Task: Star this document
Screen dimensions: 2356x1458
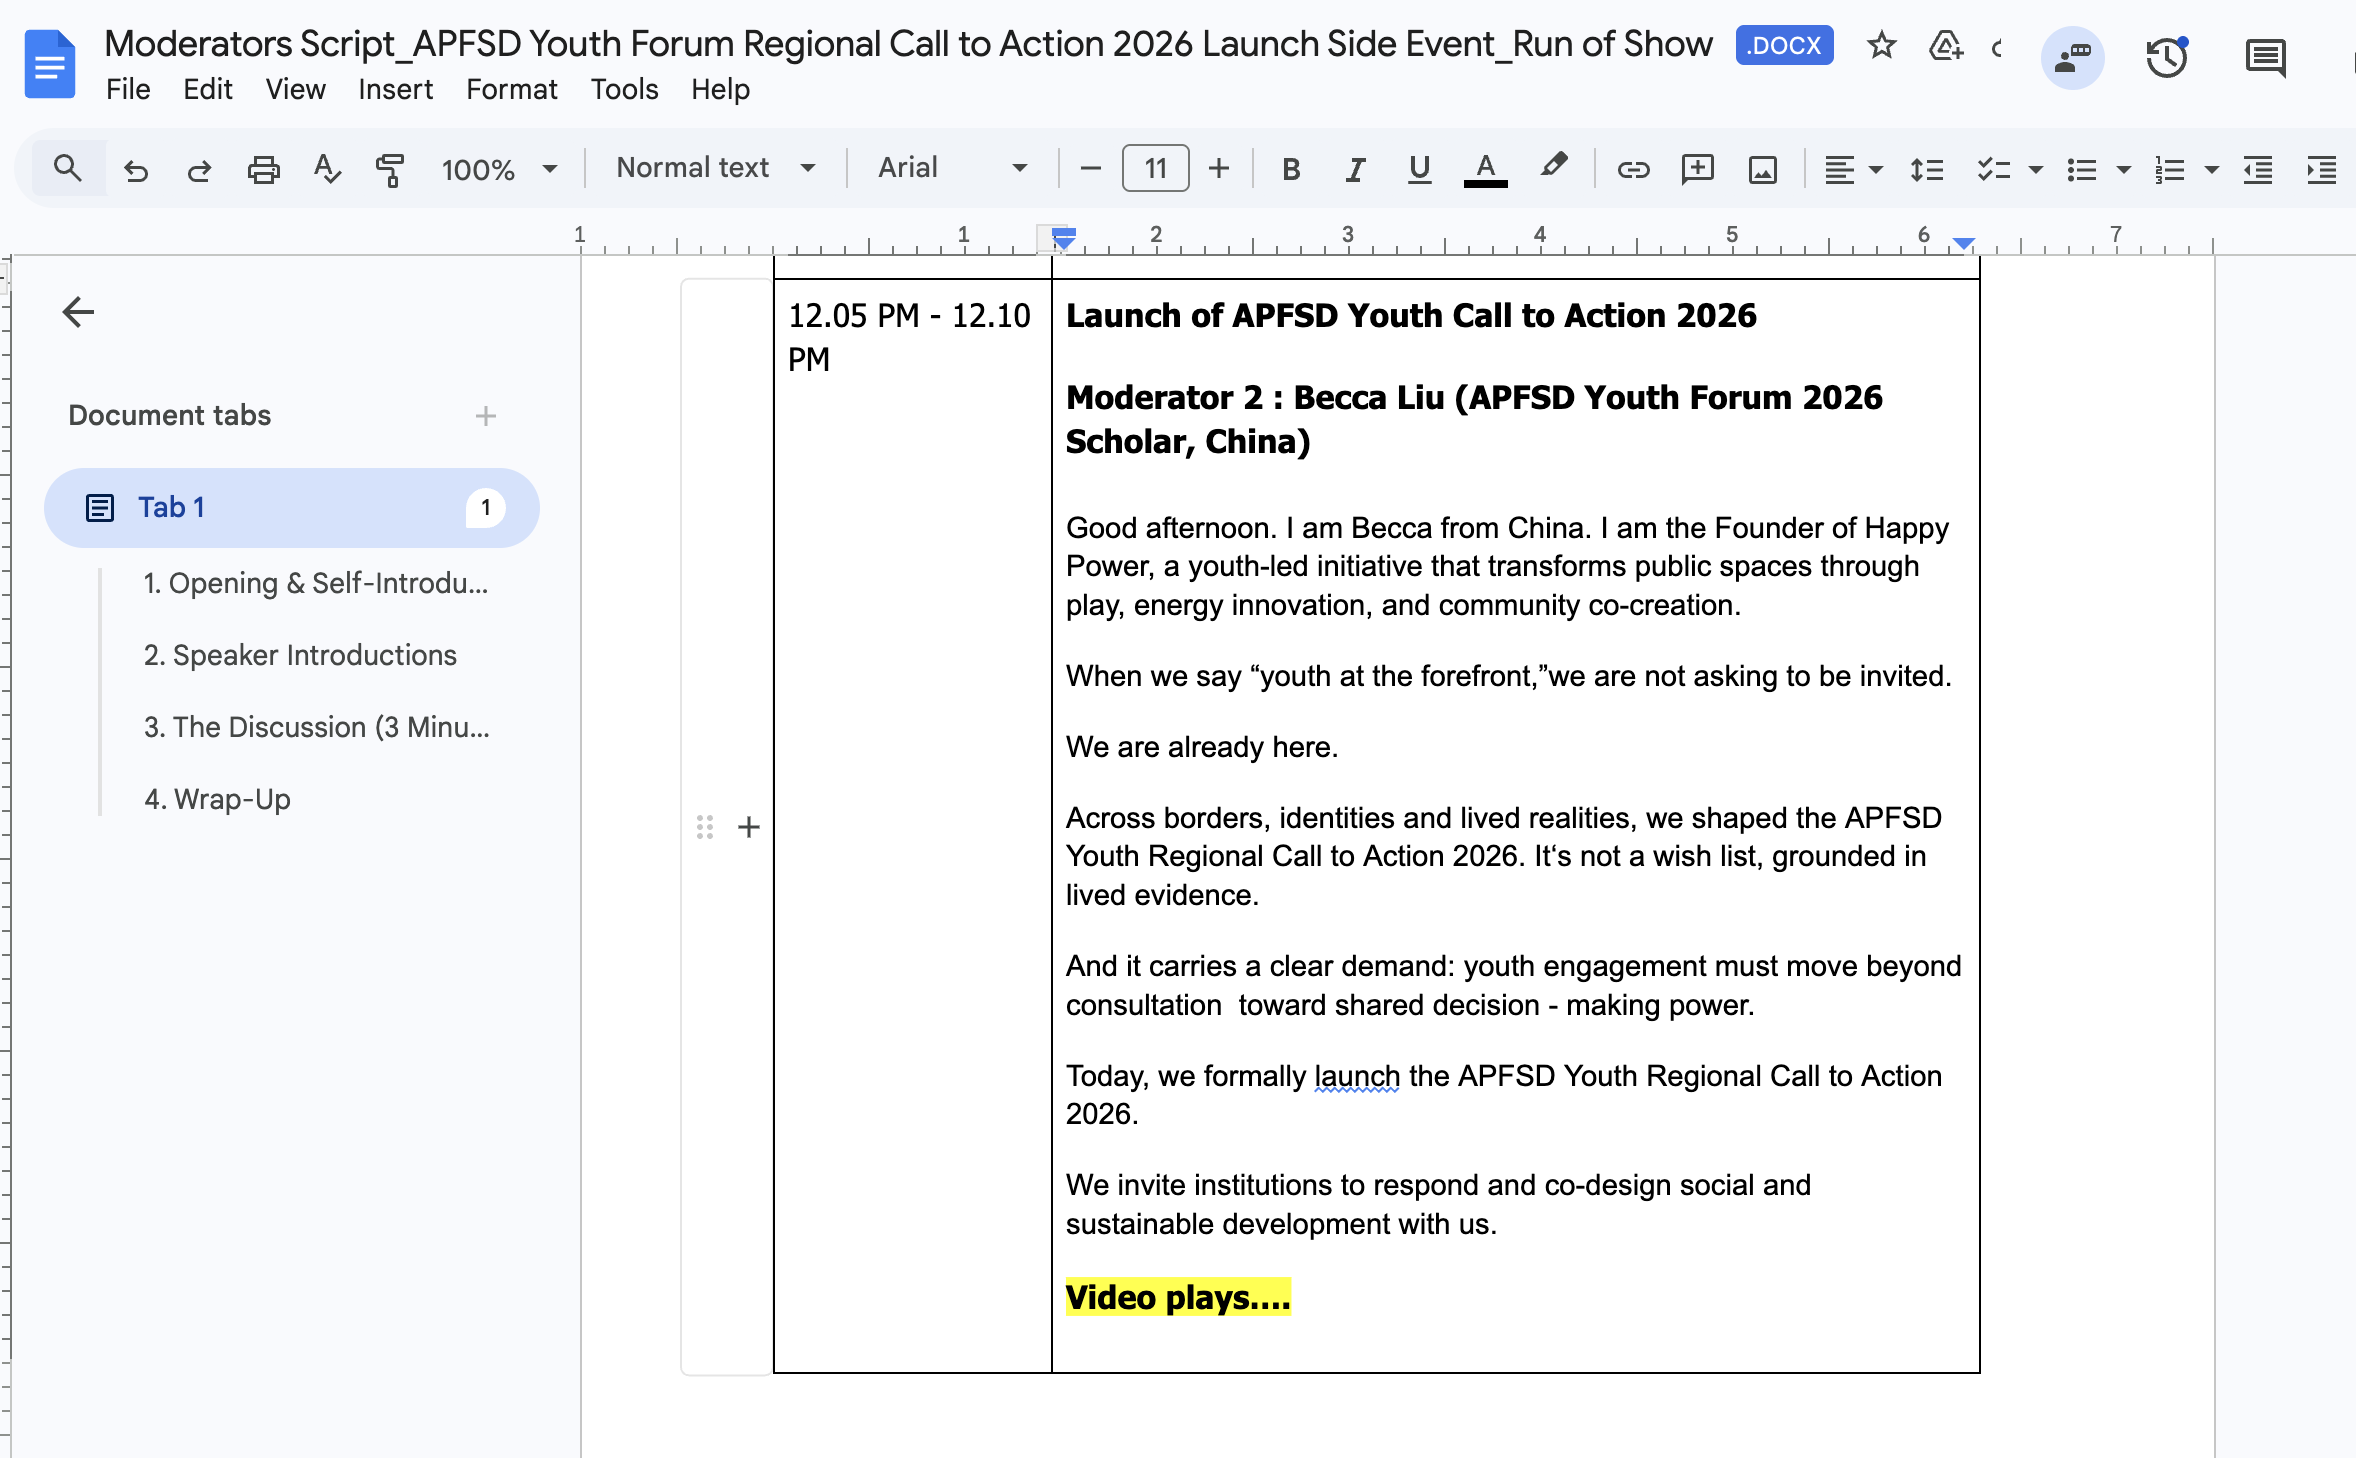Action: (x=1881, y=46)
